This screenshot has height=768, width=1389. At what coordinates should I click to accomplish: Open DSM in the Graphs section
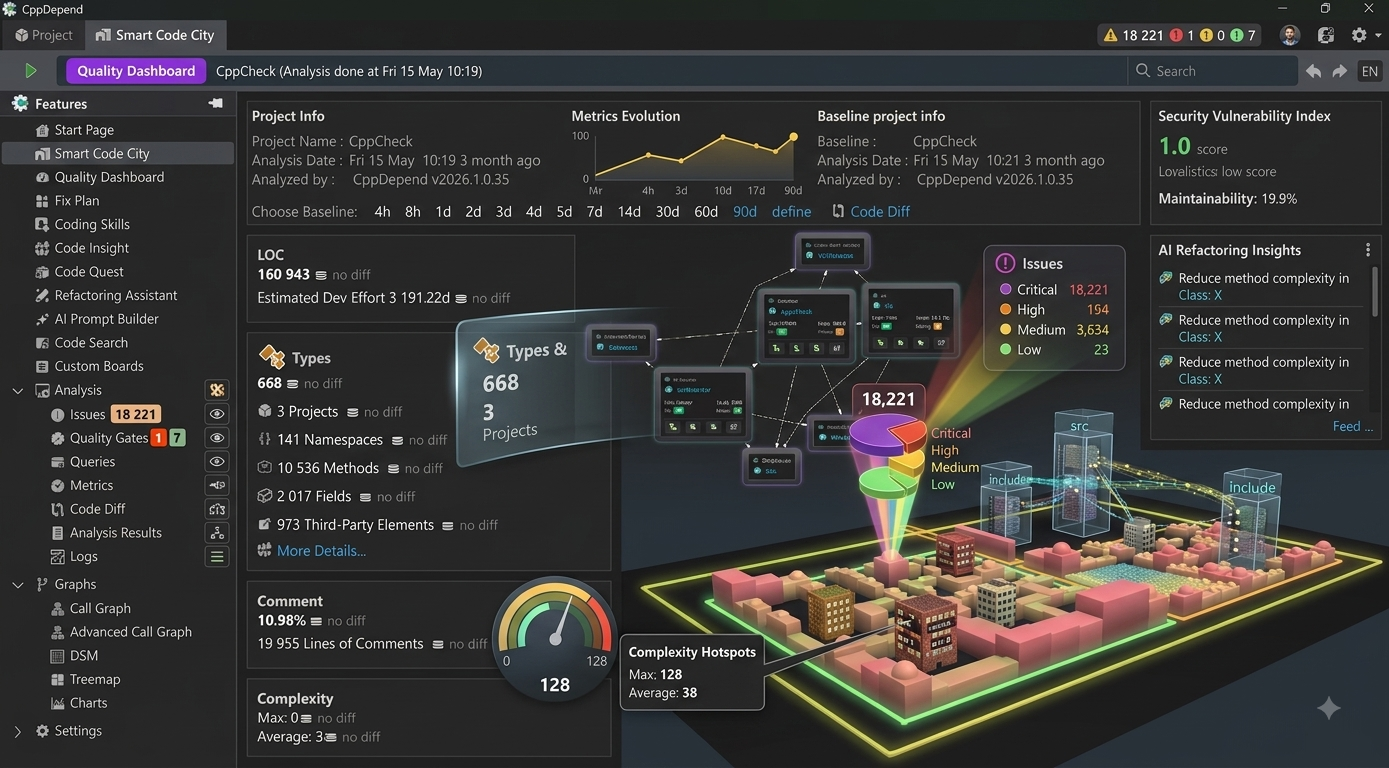(84, 656)
